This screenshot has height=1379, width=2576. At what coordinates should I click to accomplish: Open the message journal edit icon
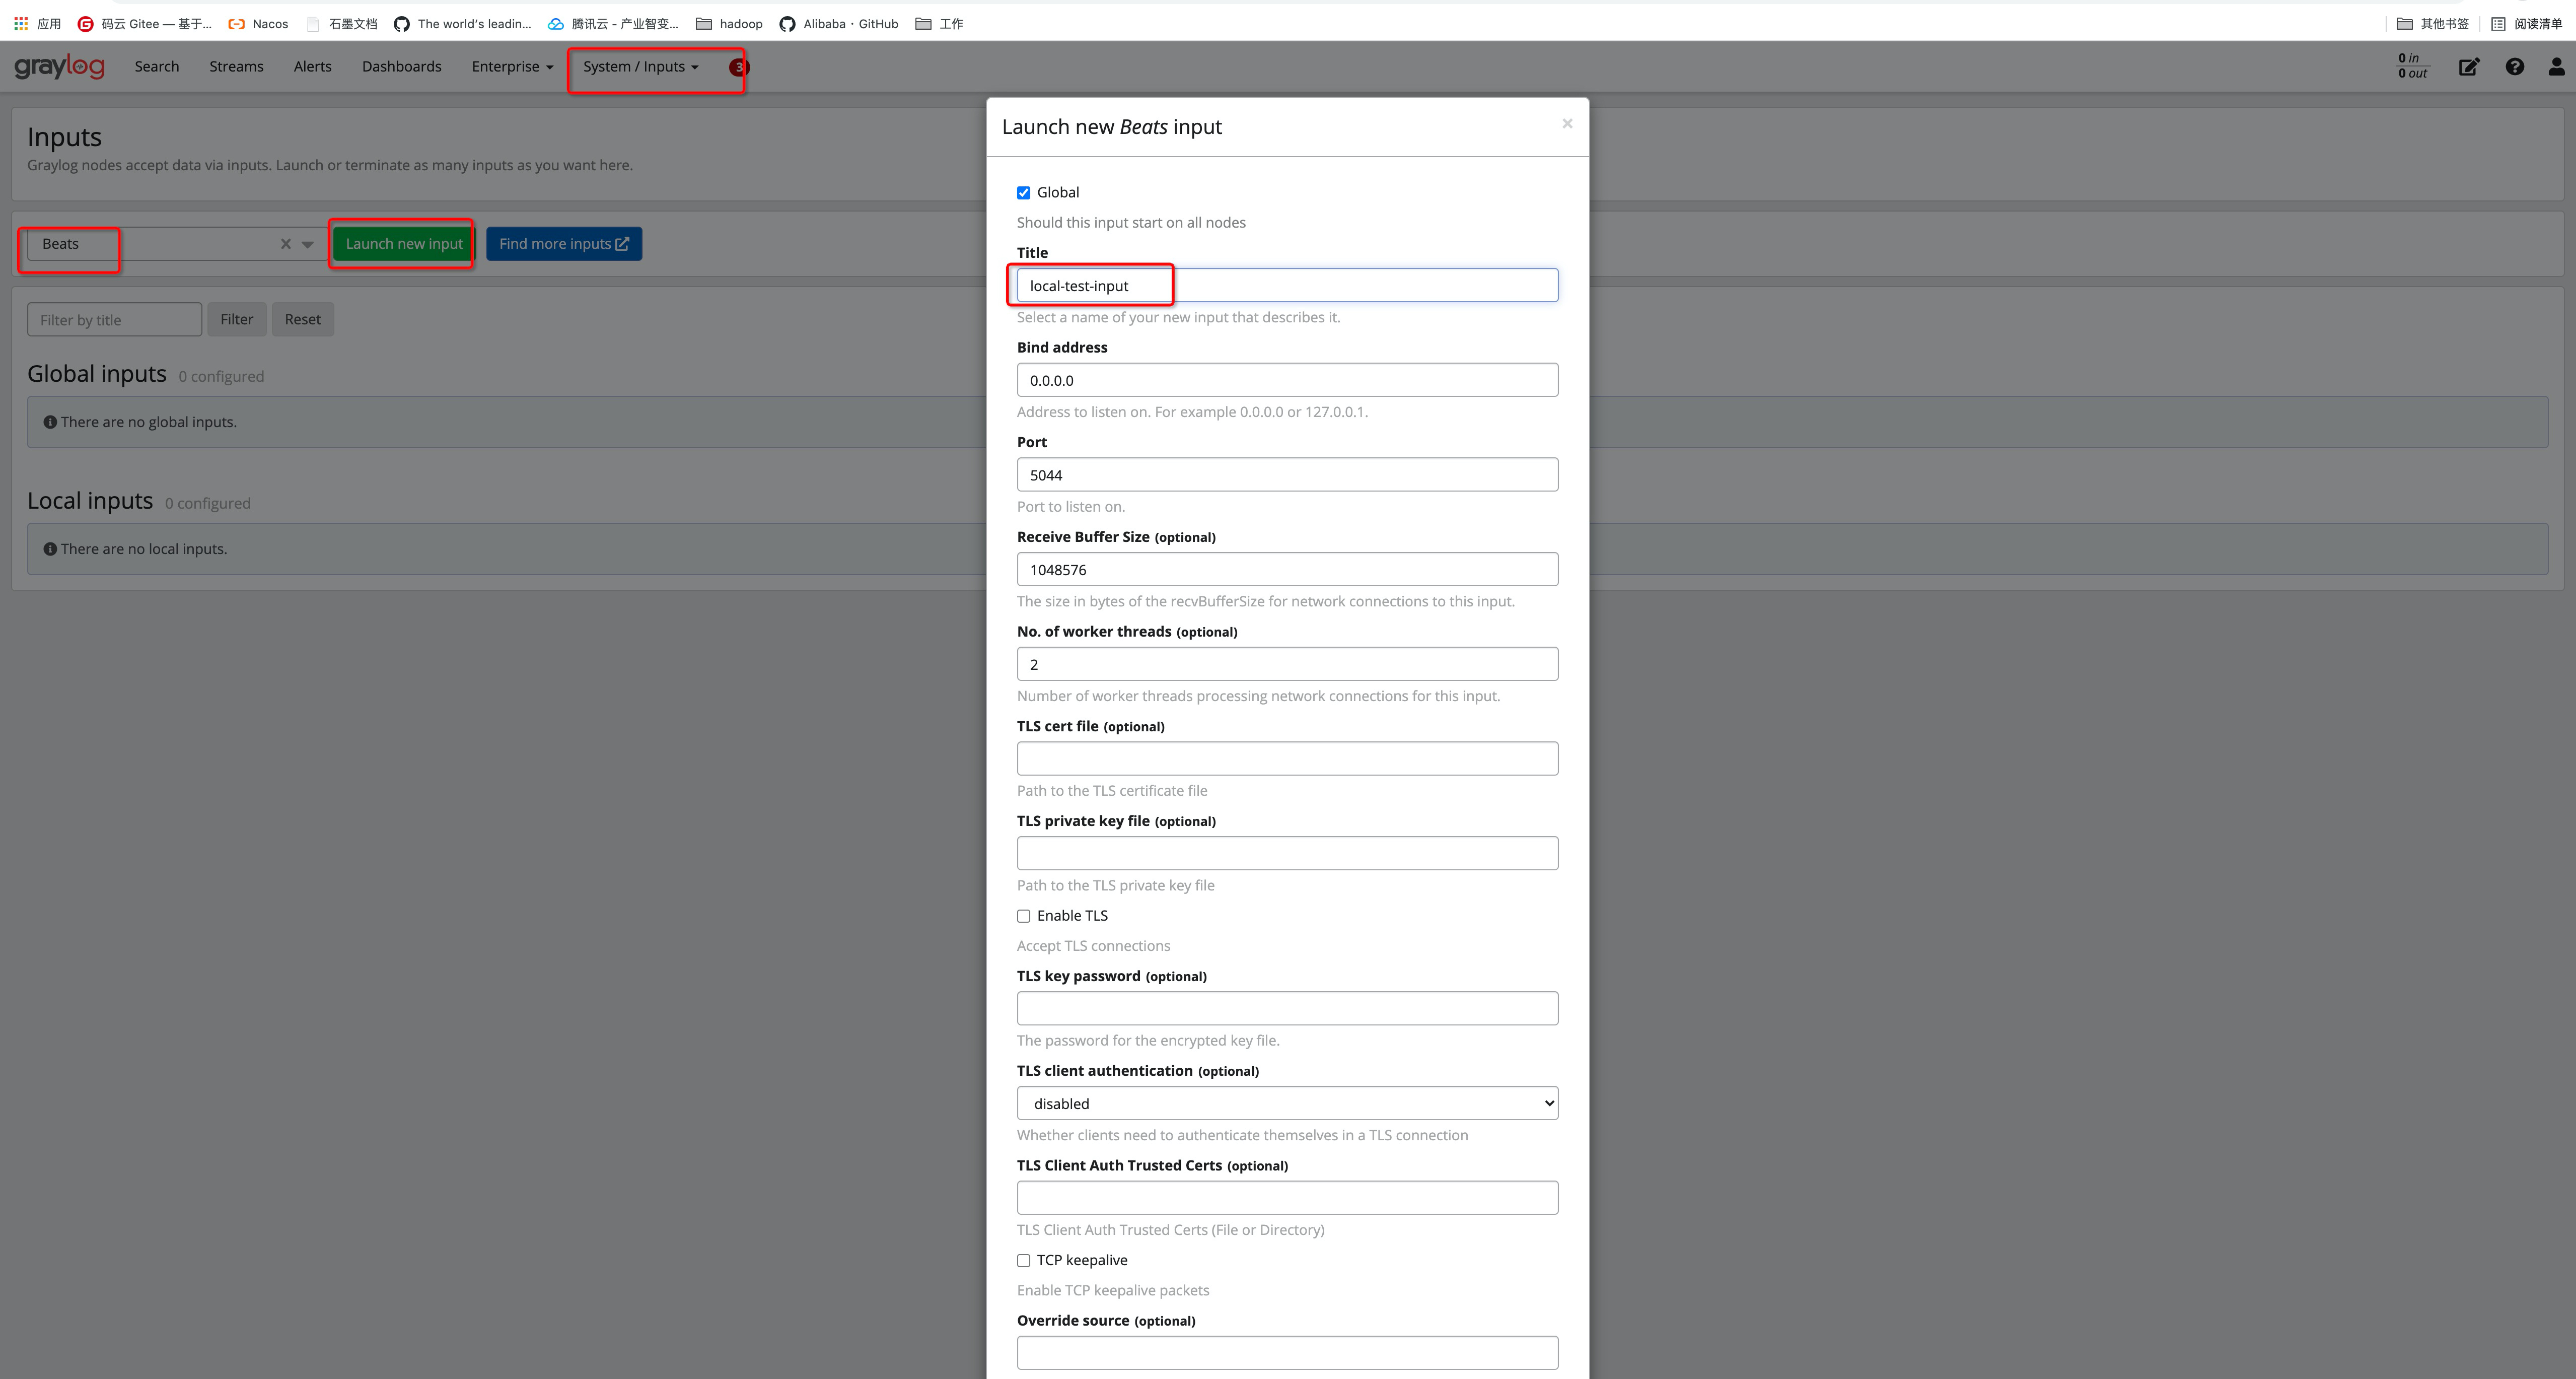(2469, 66)
